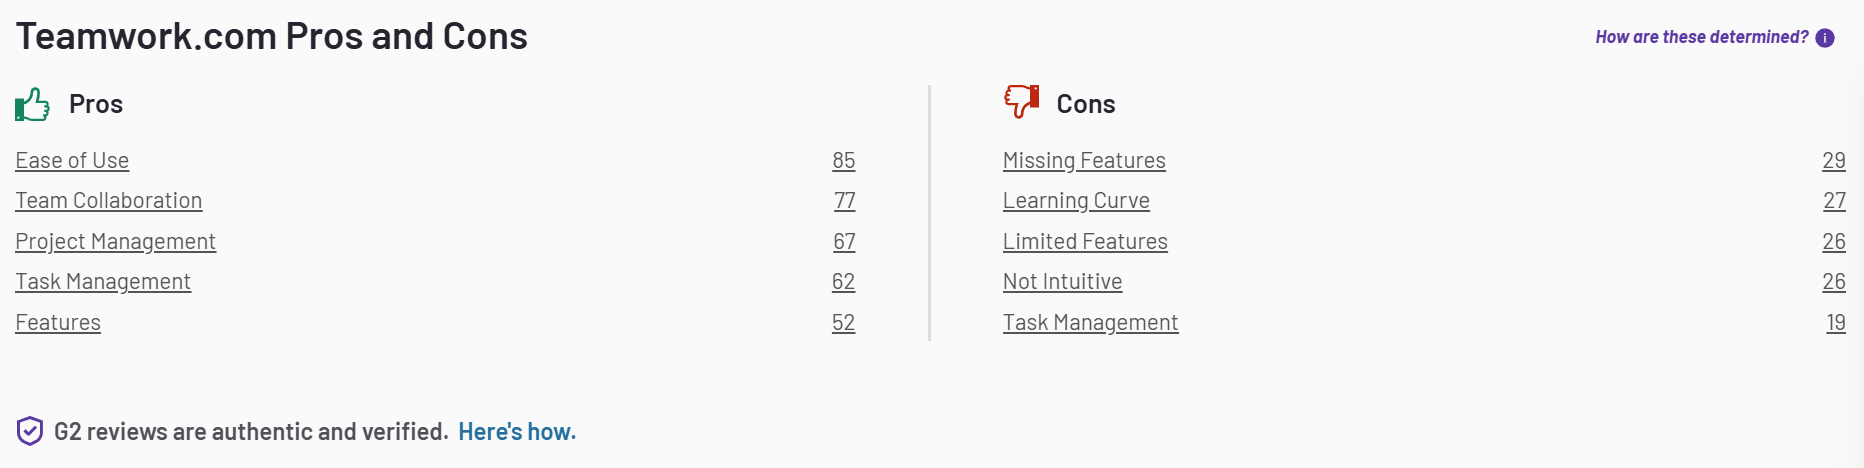Click the purple verified shield icon
Viewport: 1864px width, 468px height.
point(30,431)
